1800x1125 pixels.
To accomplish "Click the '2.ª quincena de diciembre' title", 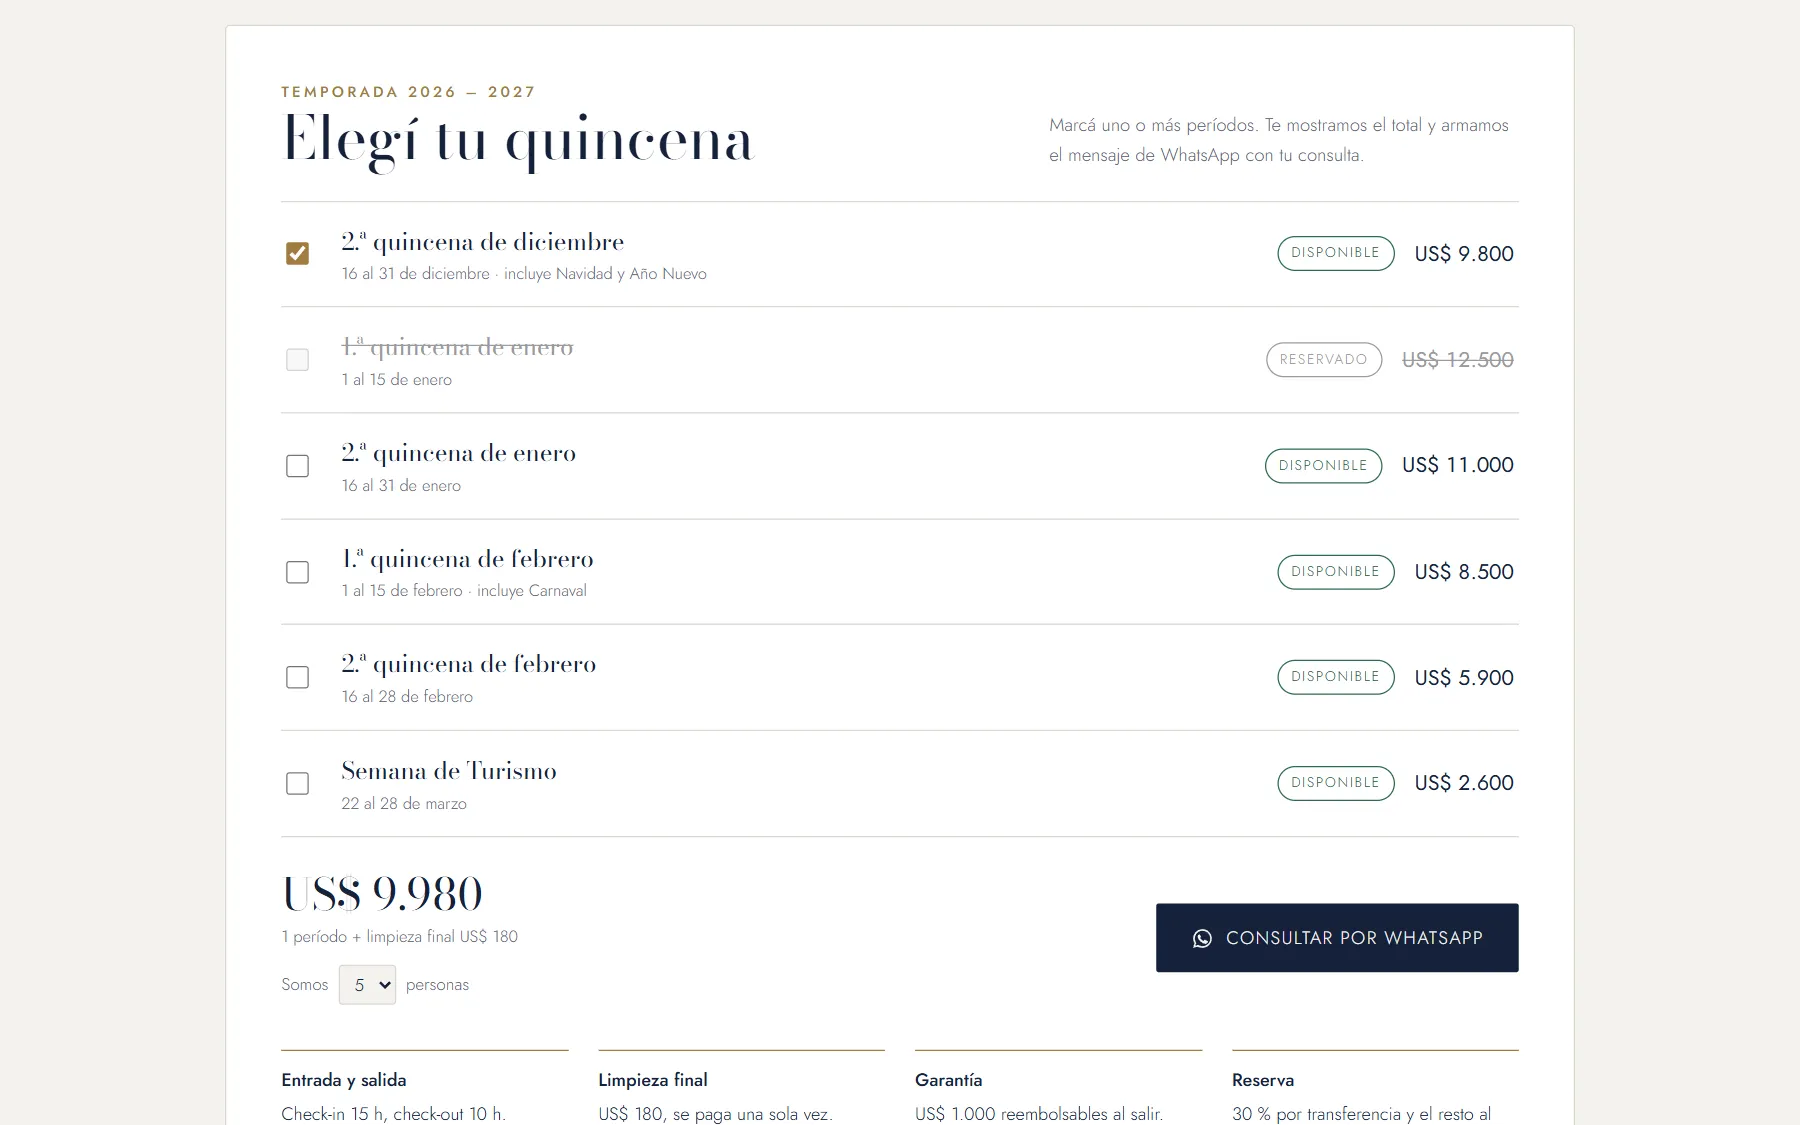I will pos(482,242).
